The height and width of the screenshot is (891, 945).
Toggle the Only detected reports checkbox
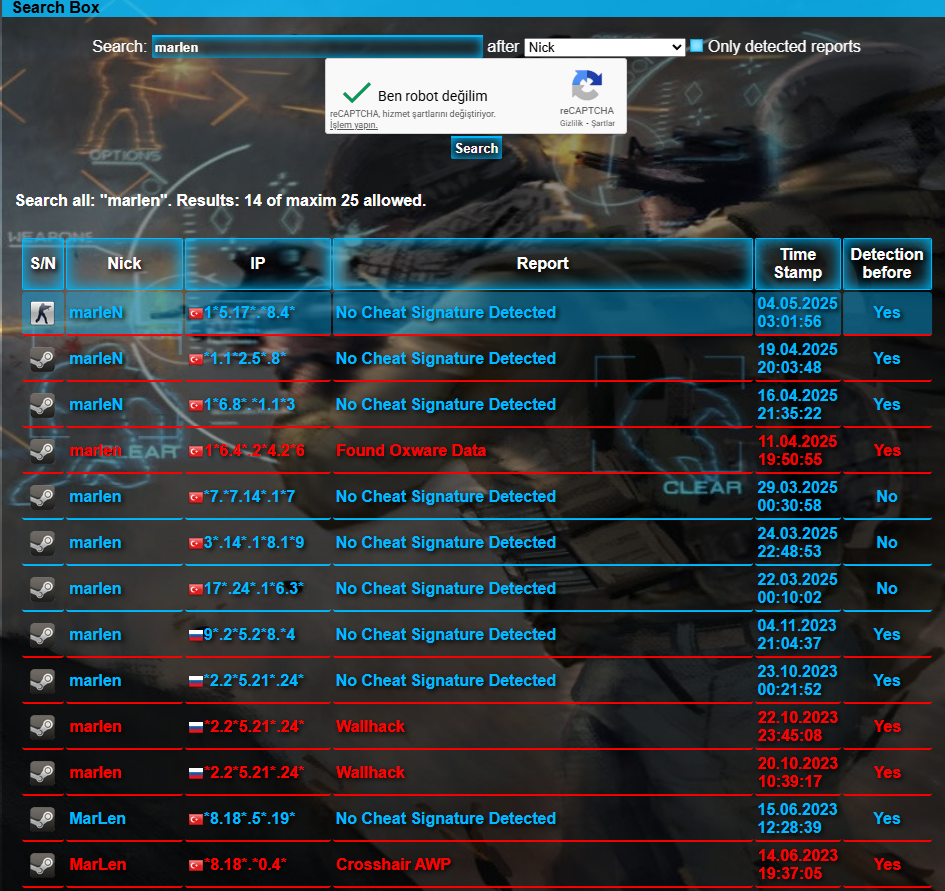(x=696, y=46)
